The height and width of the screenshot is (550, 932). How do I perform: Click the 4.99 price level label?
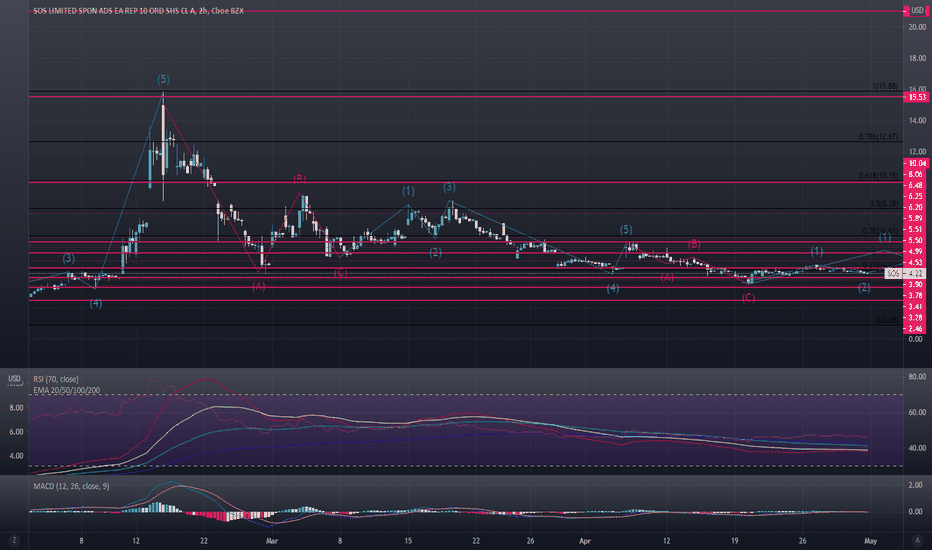pyautogui.click(x=915, y=252)
